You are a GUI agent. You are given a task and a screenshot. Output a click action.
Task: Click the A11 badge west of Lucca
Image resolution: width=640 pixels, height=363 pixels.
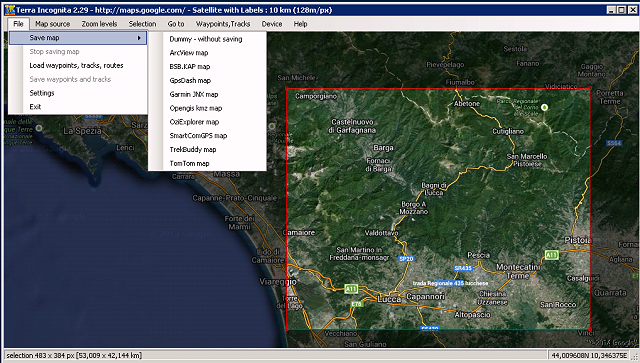tap(351, 289)
